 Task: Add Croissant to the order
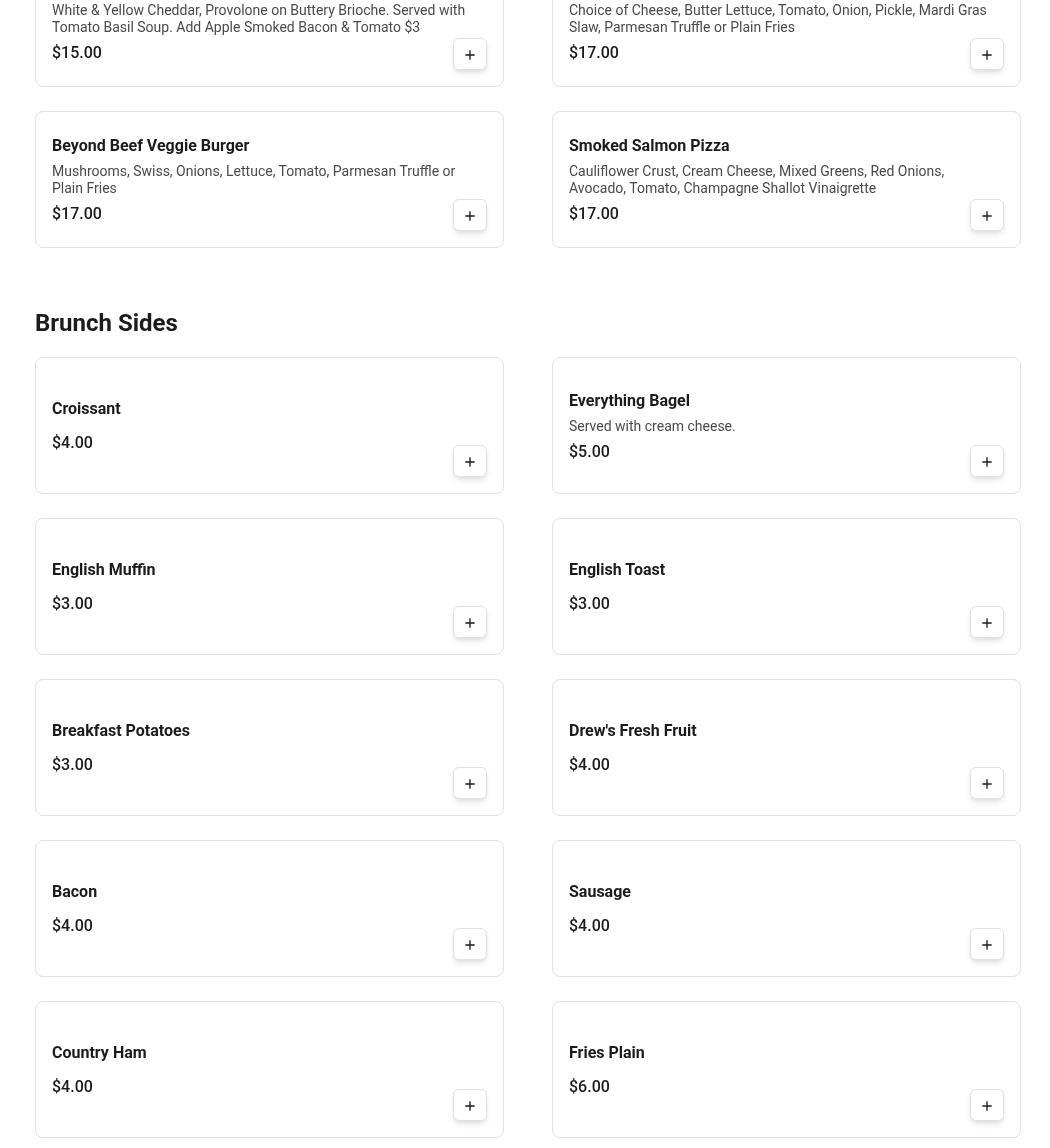coord(470,462)
